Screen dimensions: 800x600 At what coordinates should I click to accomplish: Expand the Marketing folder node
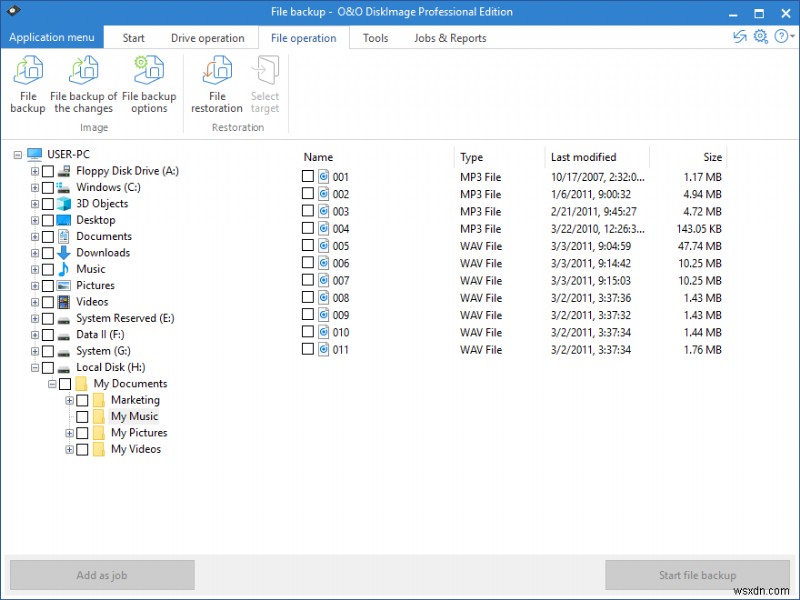[x=68, y=399]
